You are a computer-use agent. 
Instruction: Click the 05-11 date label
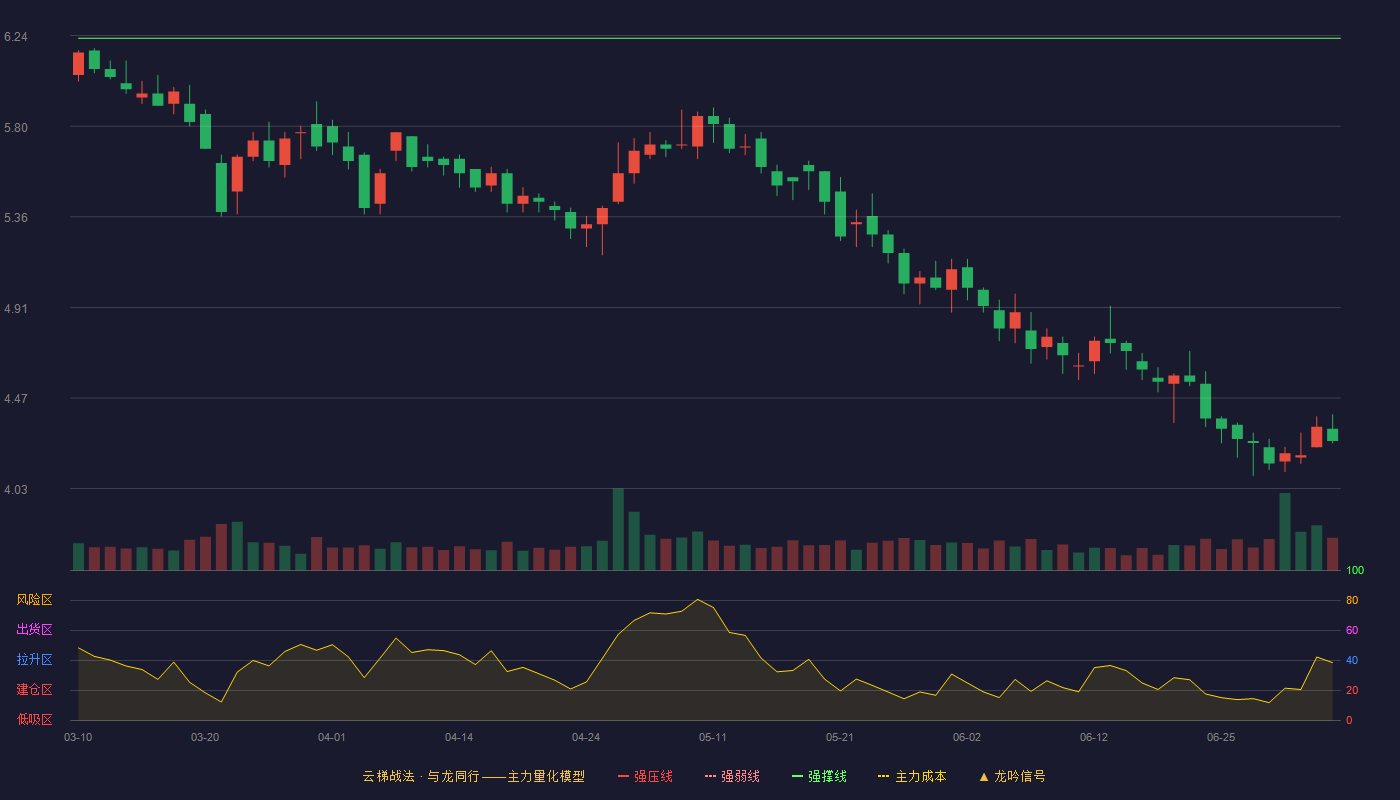713,737
